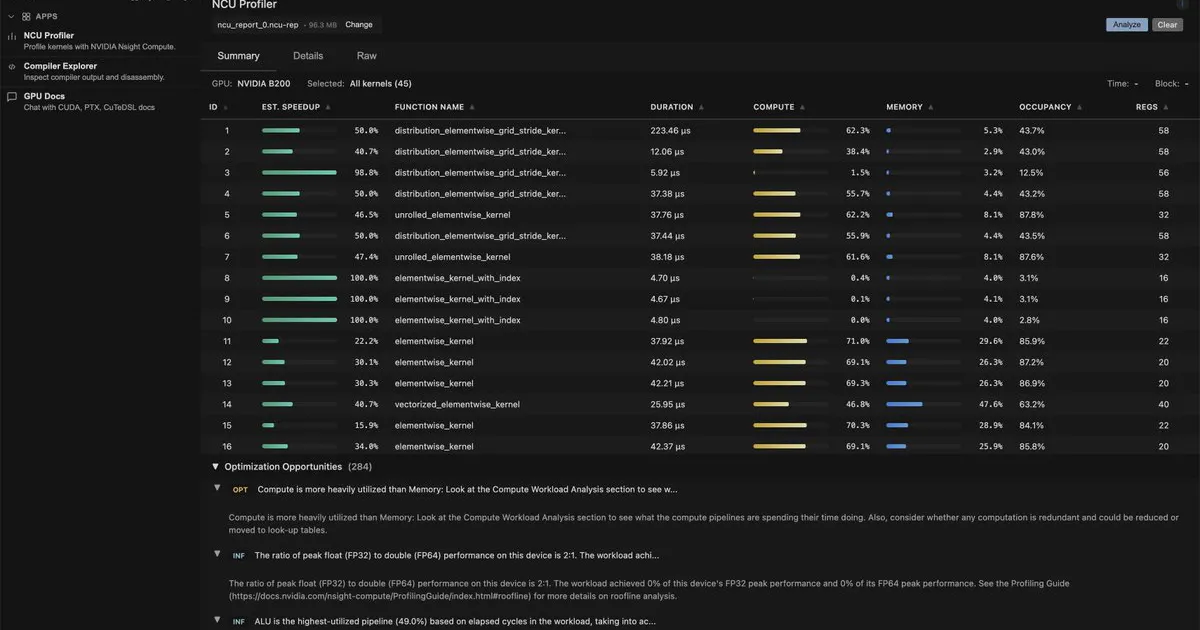Click the Analyze button
Image resolution: width=1200 pixels, height=630 pixels.
pos(1127,25)
